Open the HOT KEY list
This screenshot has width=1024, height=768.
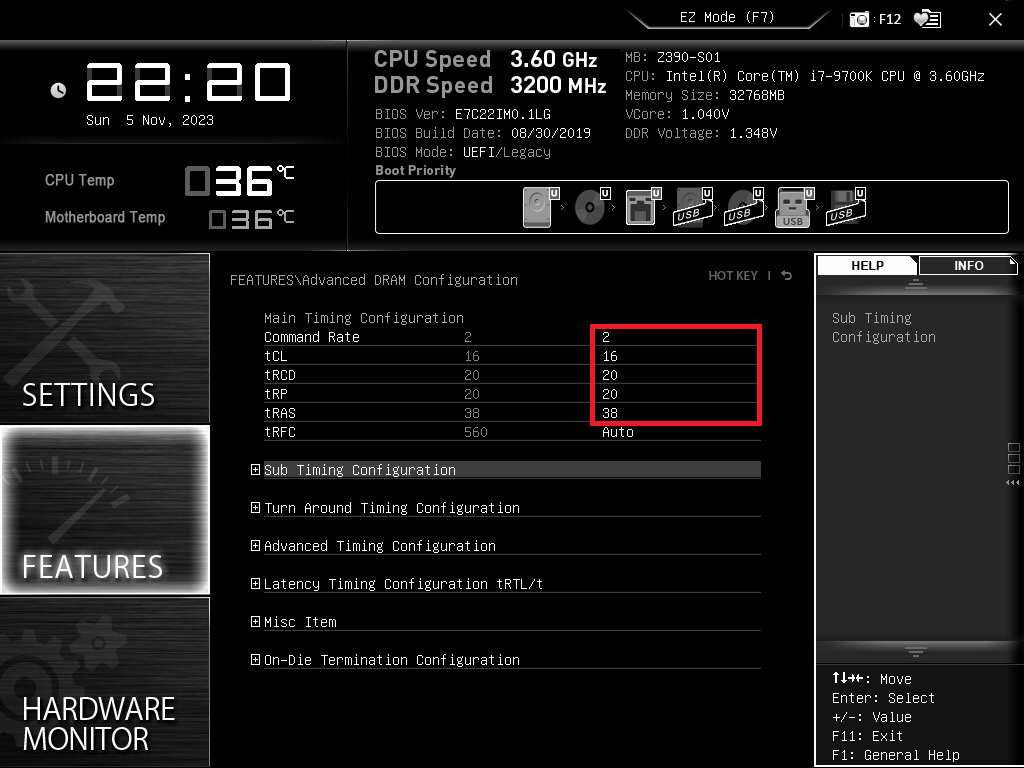click(733, 276)
